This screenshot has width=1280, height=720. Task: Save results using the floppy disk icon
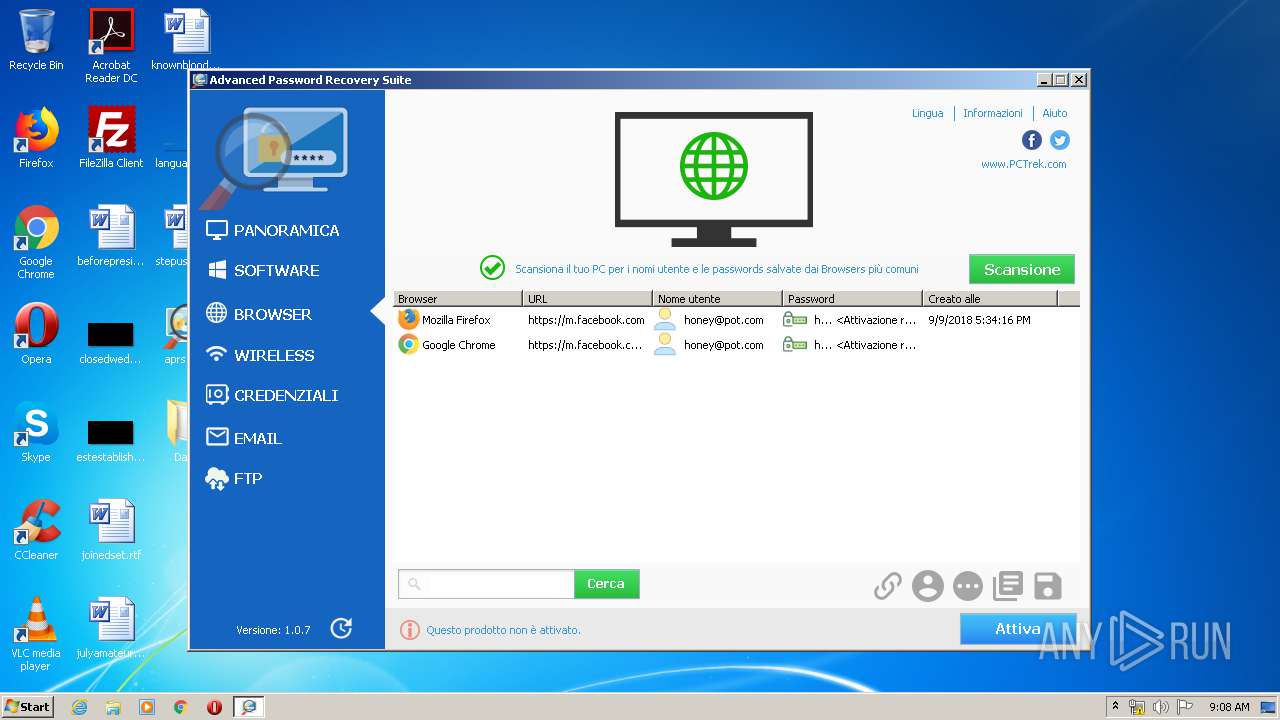tap(1047, 586)
